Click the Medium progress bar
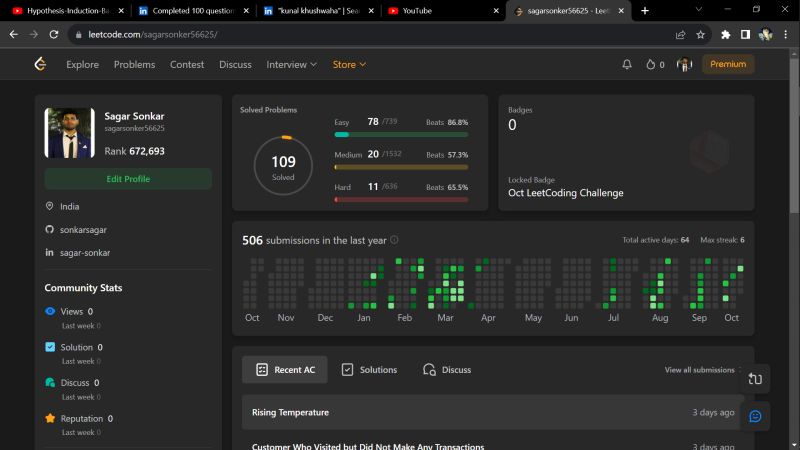The image size is (800, 450). point(401,167)
